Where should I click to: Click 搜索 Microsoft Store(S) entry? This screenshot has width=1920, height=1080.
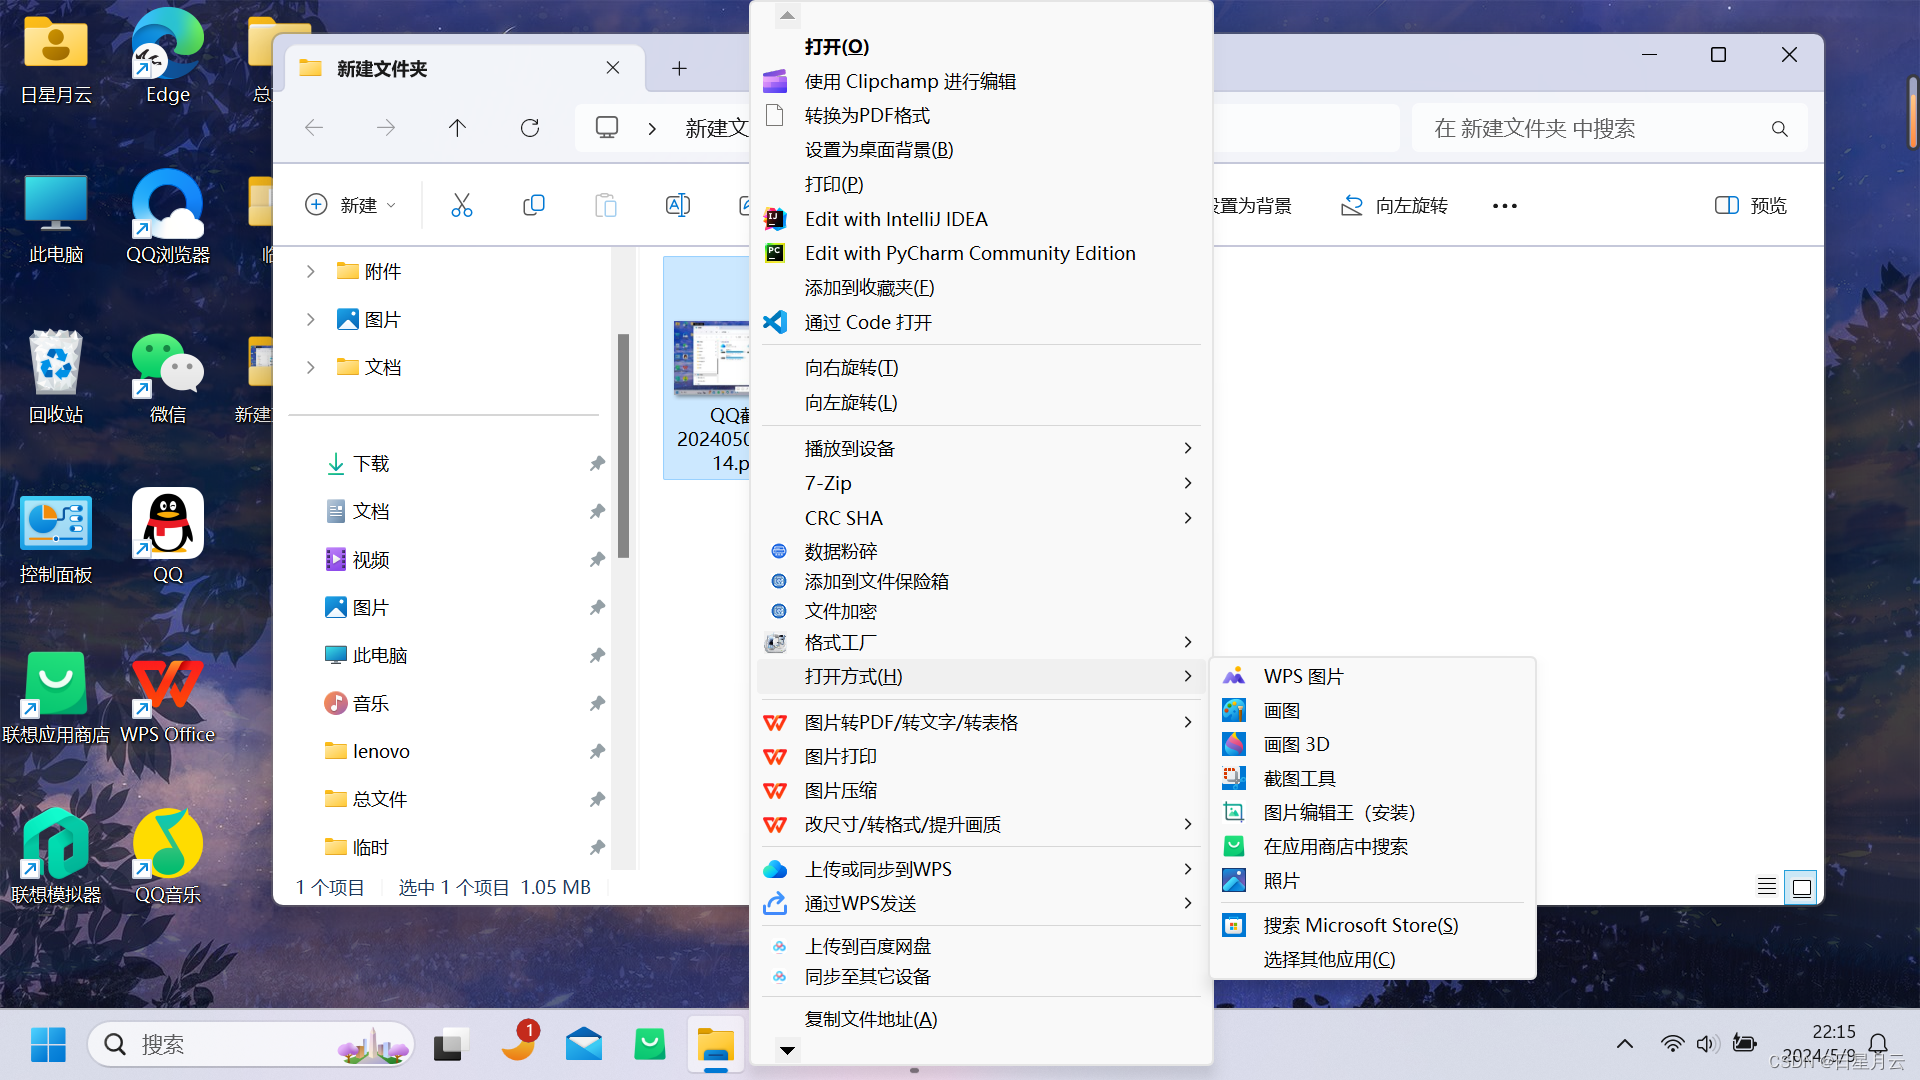1372,925
